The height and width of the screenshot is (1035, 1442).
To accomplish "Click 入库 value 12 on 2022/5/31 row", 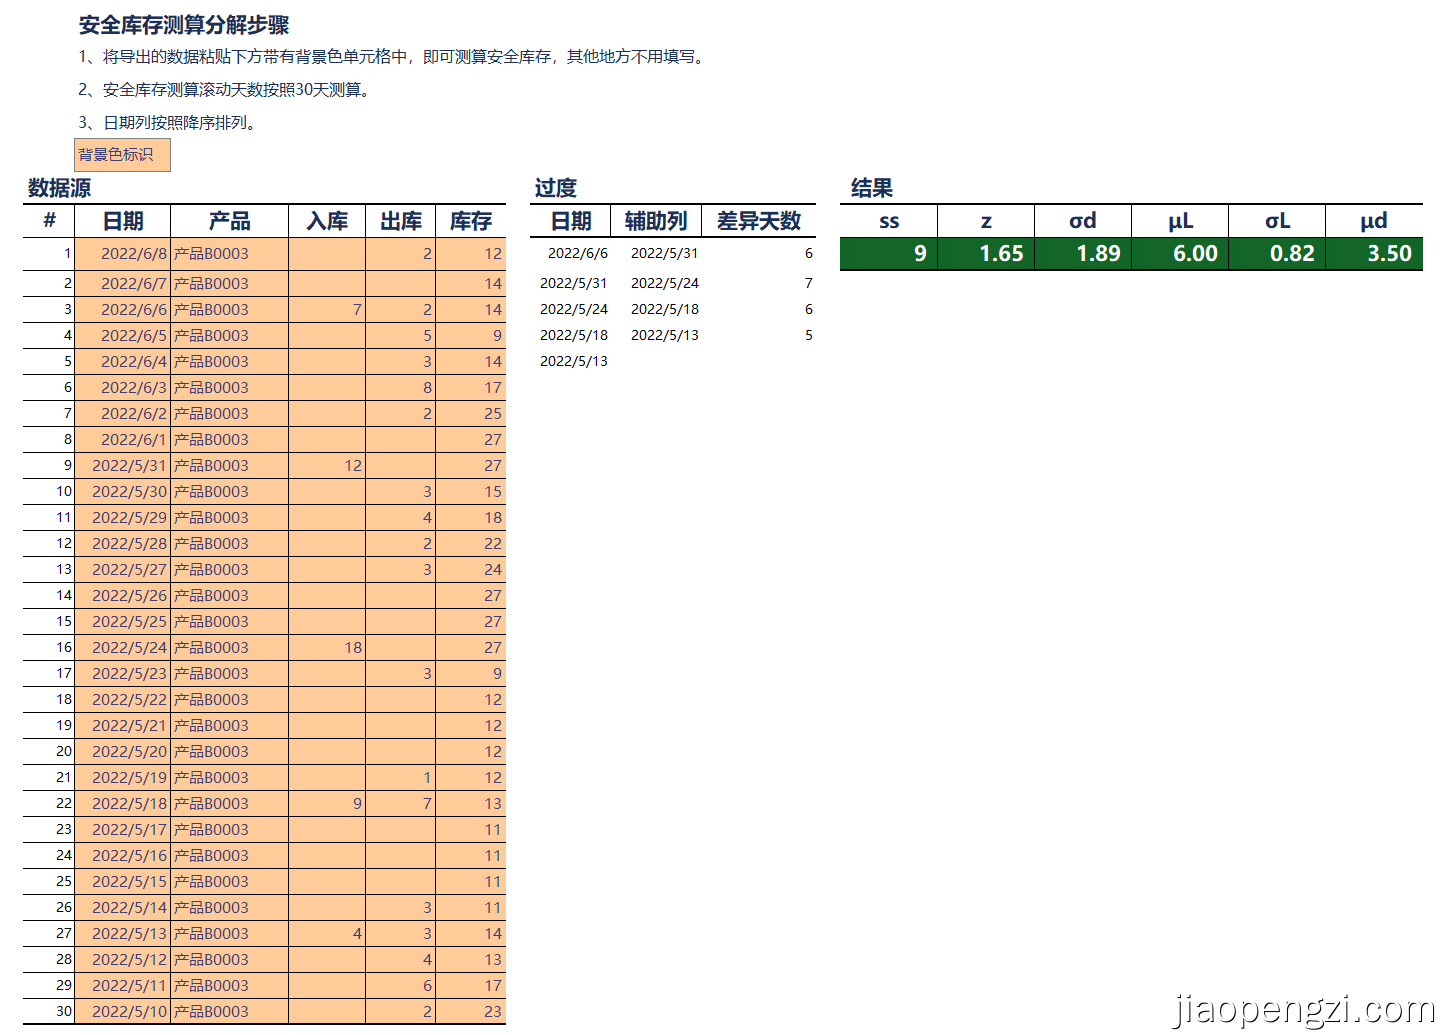I will pos(327,466).
